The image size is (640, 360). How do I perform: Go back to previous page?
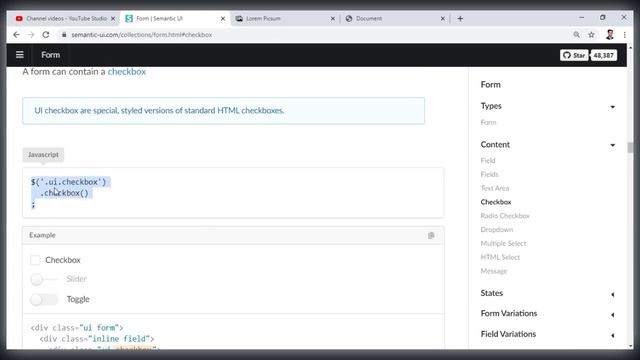(16, 35)
